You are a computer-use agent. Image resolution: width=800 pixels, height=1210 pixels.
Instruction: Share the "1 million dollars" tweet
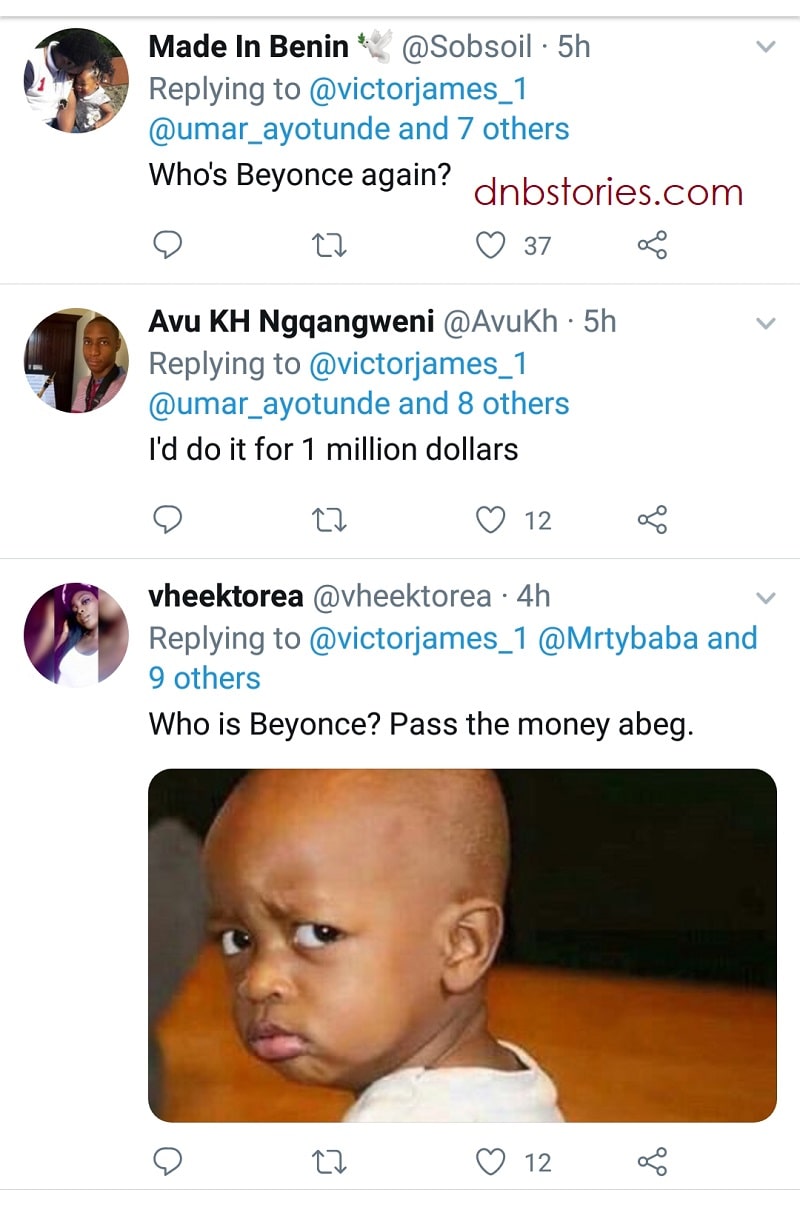coord(652,520)
